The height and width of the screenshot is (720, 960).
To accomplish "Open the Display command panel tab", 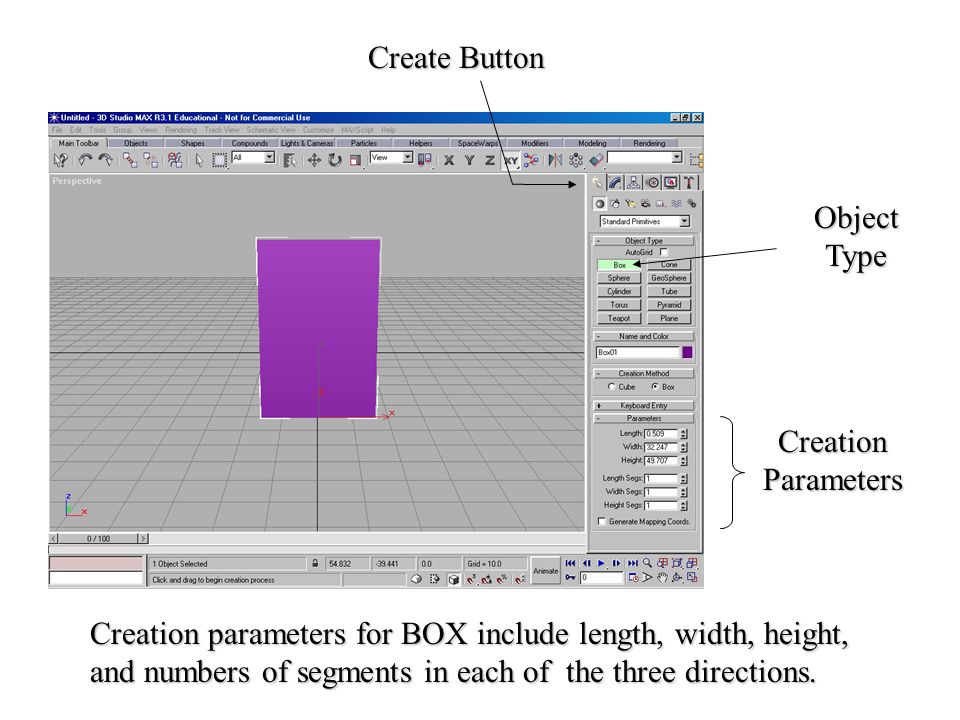I will (671, 182).
